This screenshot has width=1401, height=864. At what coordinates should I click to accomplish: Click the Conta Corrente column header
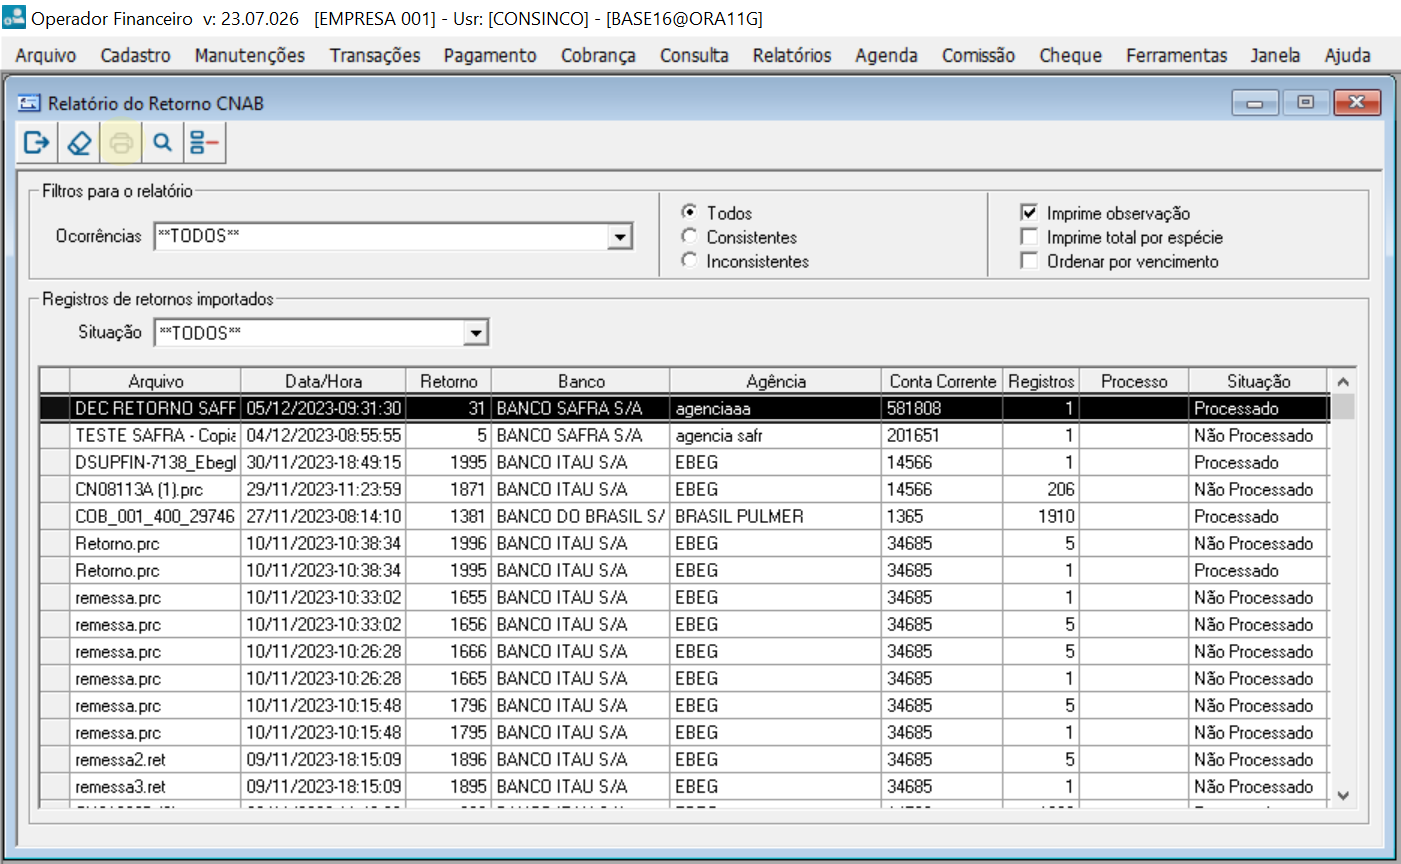click(x=942, y=381)
